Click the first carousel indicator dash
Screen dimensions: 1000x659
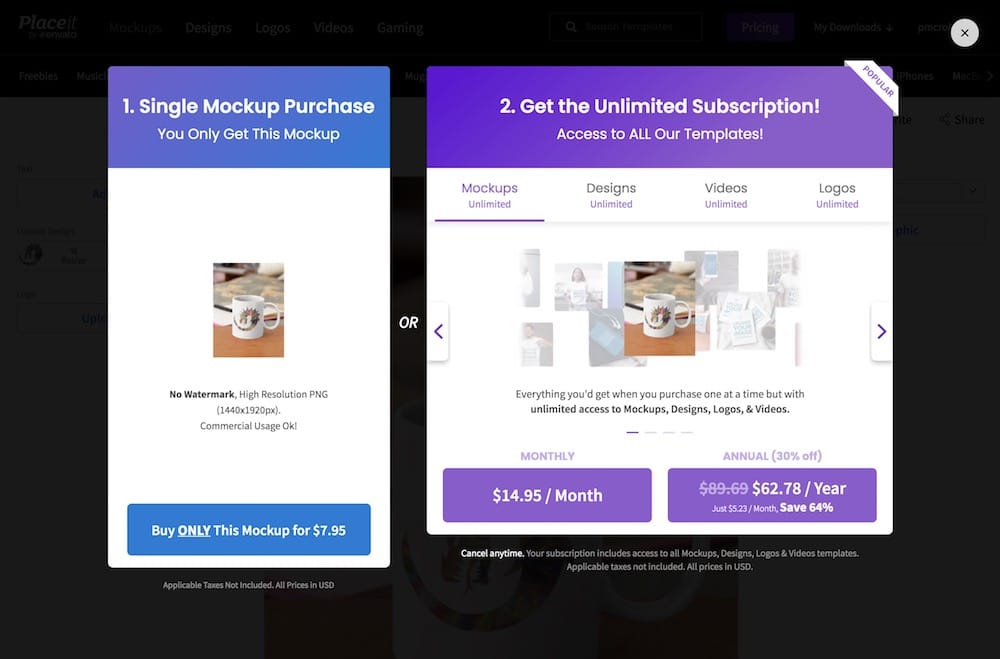(x=632, y=433)
